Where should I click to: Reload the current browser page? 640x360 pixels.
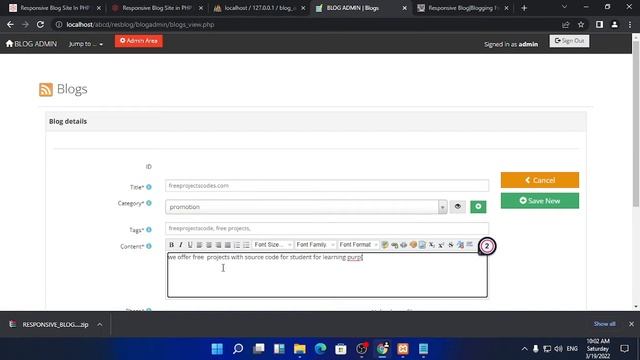click(x=40, y=24)
